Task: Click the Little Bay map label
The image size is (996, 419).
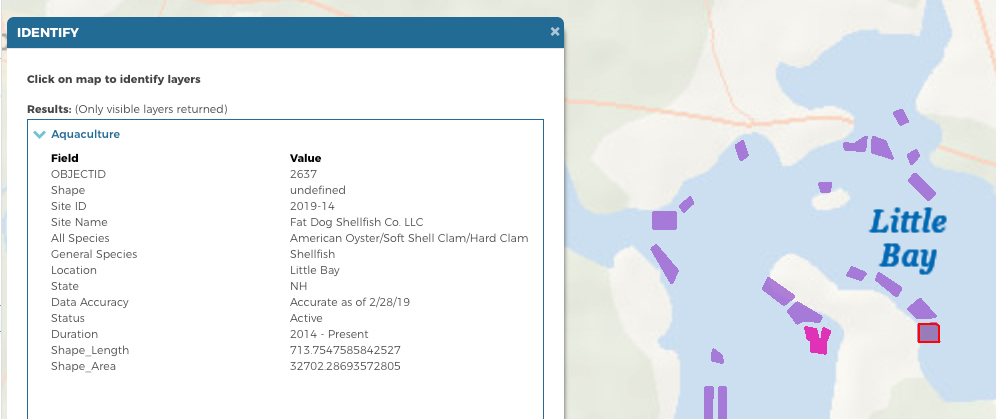Action: (908, 240)
